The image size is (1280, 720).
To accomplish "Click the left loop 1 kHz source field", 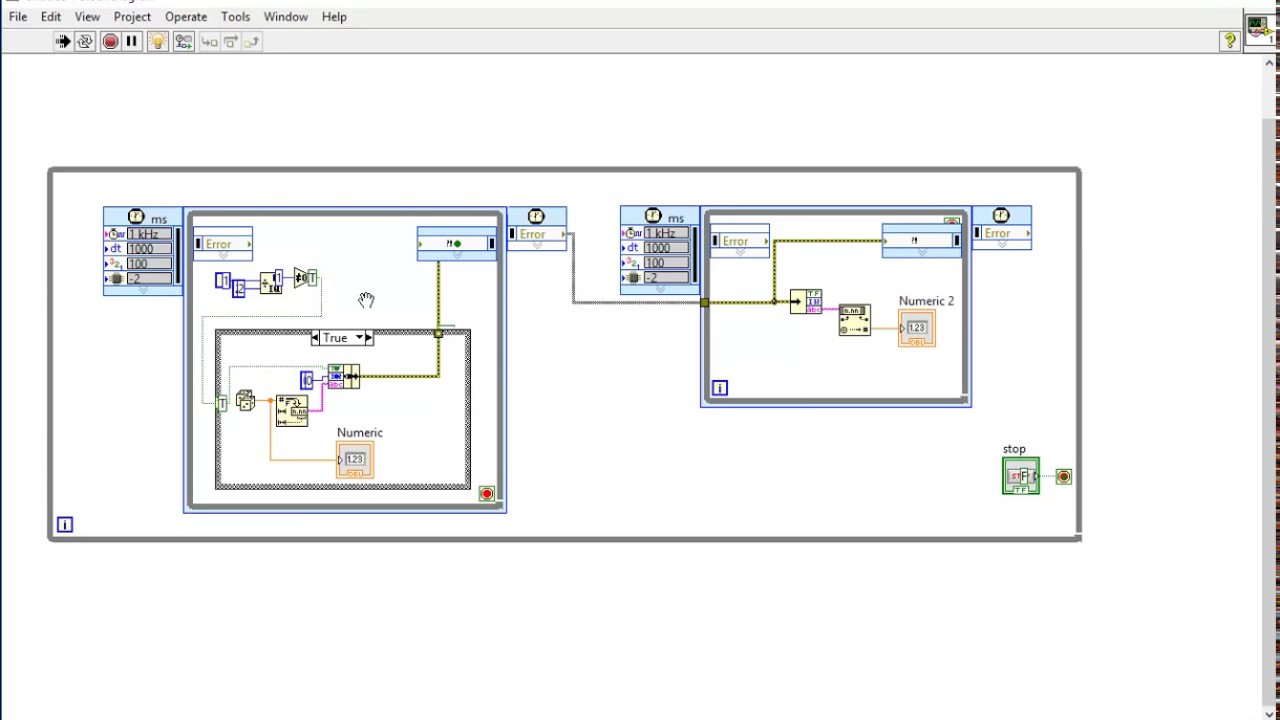I will pyautogui.click(x=148, y=233).
